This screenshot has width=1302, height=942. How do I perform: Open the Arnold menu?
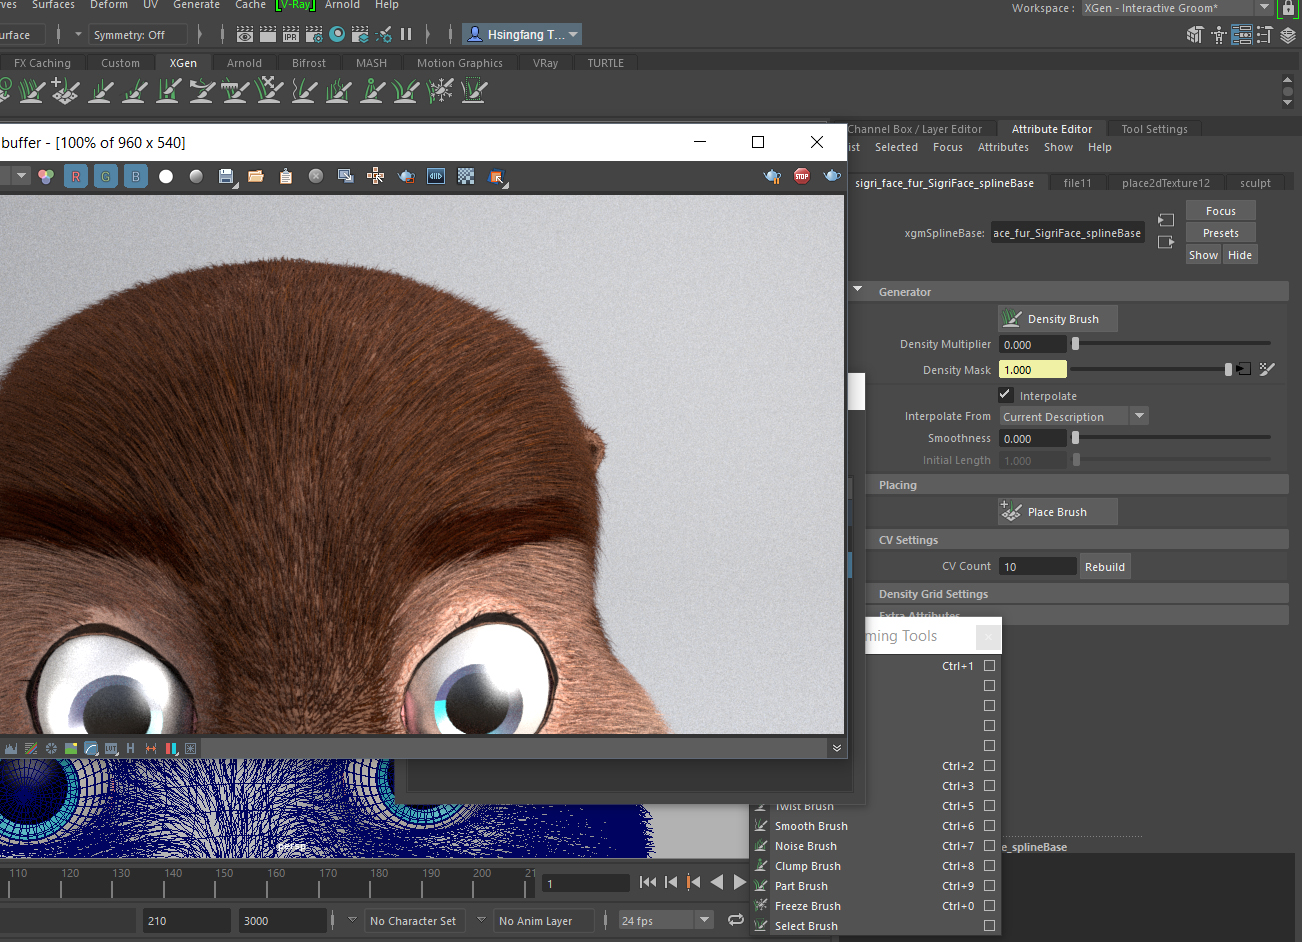click(341, 6)
